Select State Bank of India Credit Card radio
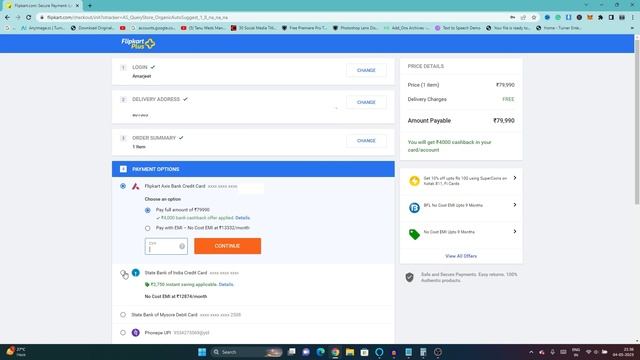The image size is (640, 360). click(123, 273)
